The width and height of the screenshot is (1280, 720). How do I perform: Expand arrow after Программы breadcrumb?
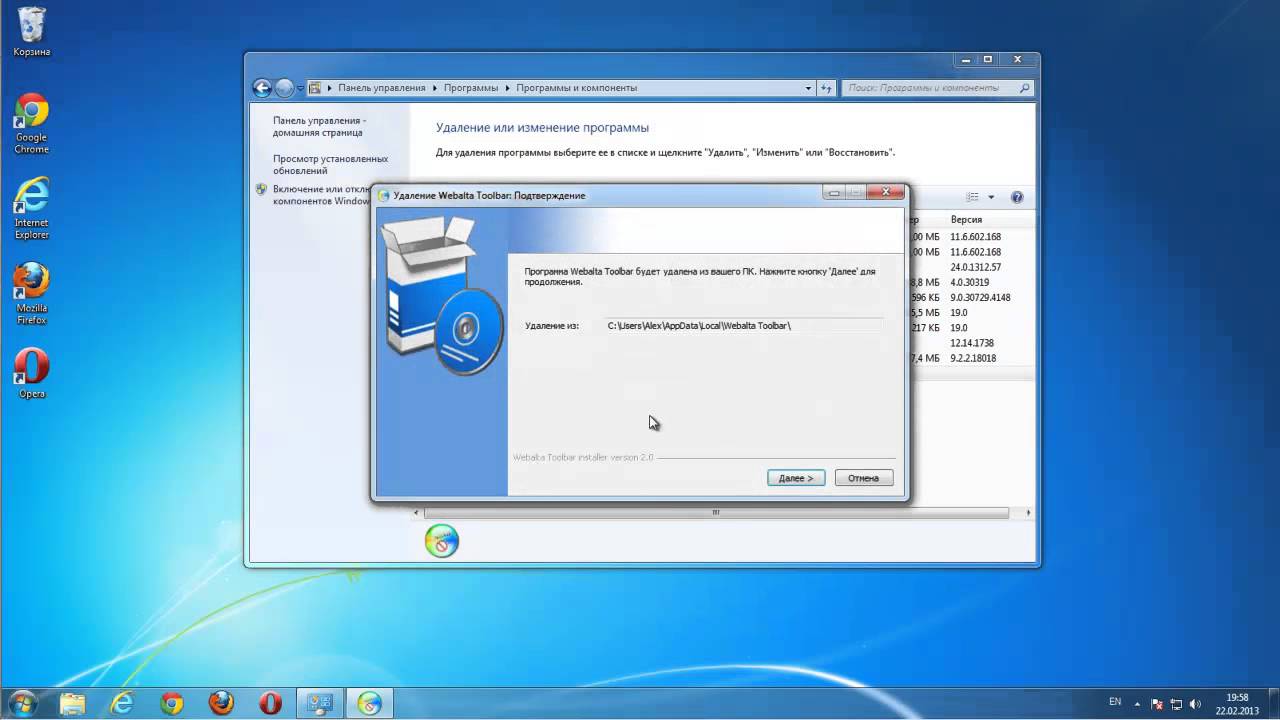[x=507, y=88]
